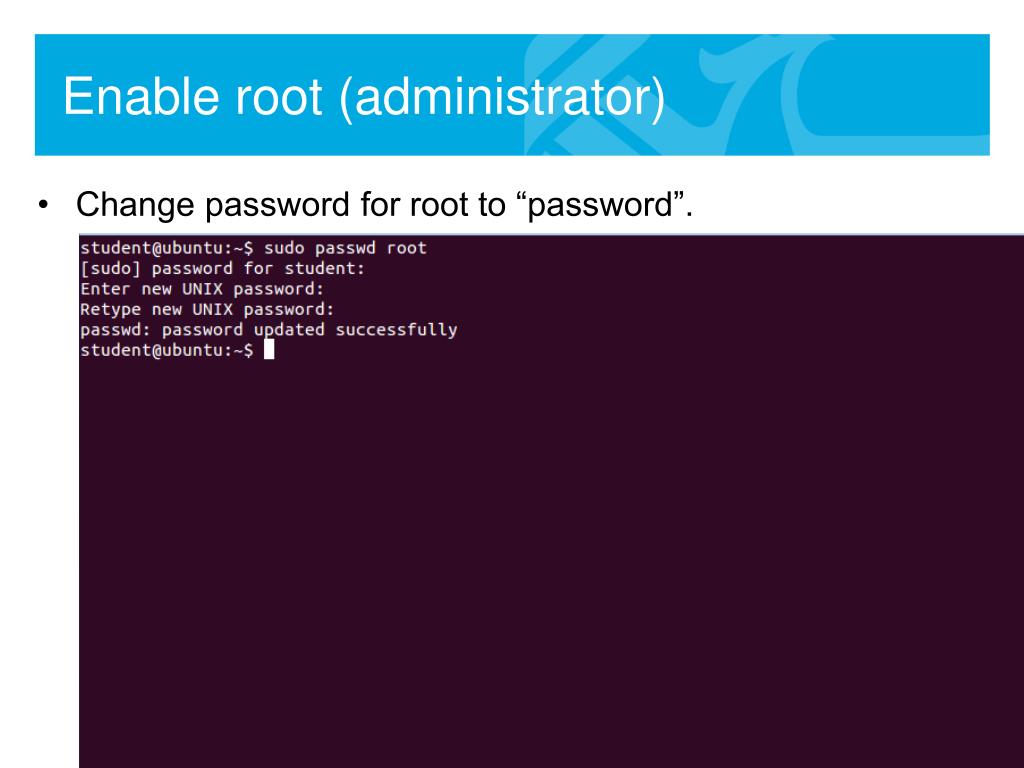Click the white terminal cursor block
Screen dimensions: 1024x768
(268, 350)
